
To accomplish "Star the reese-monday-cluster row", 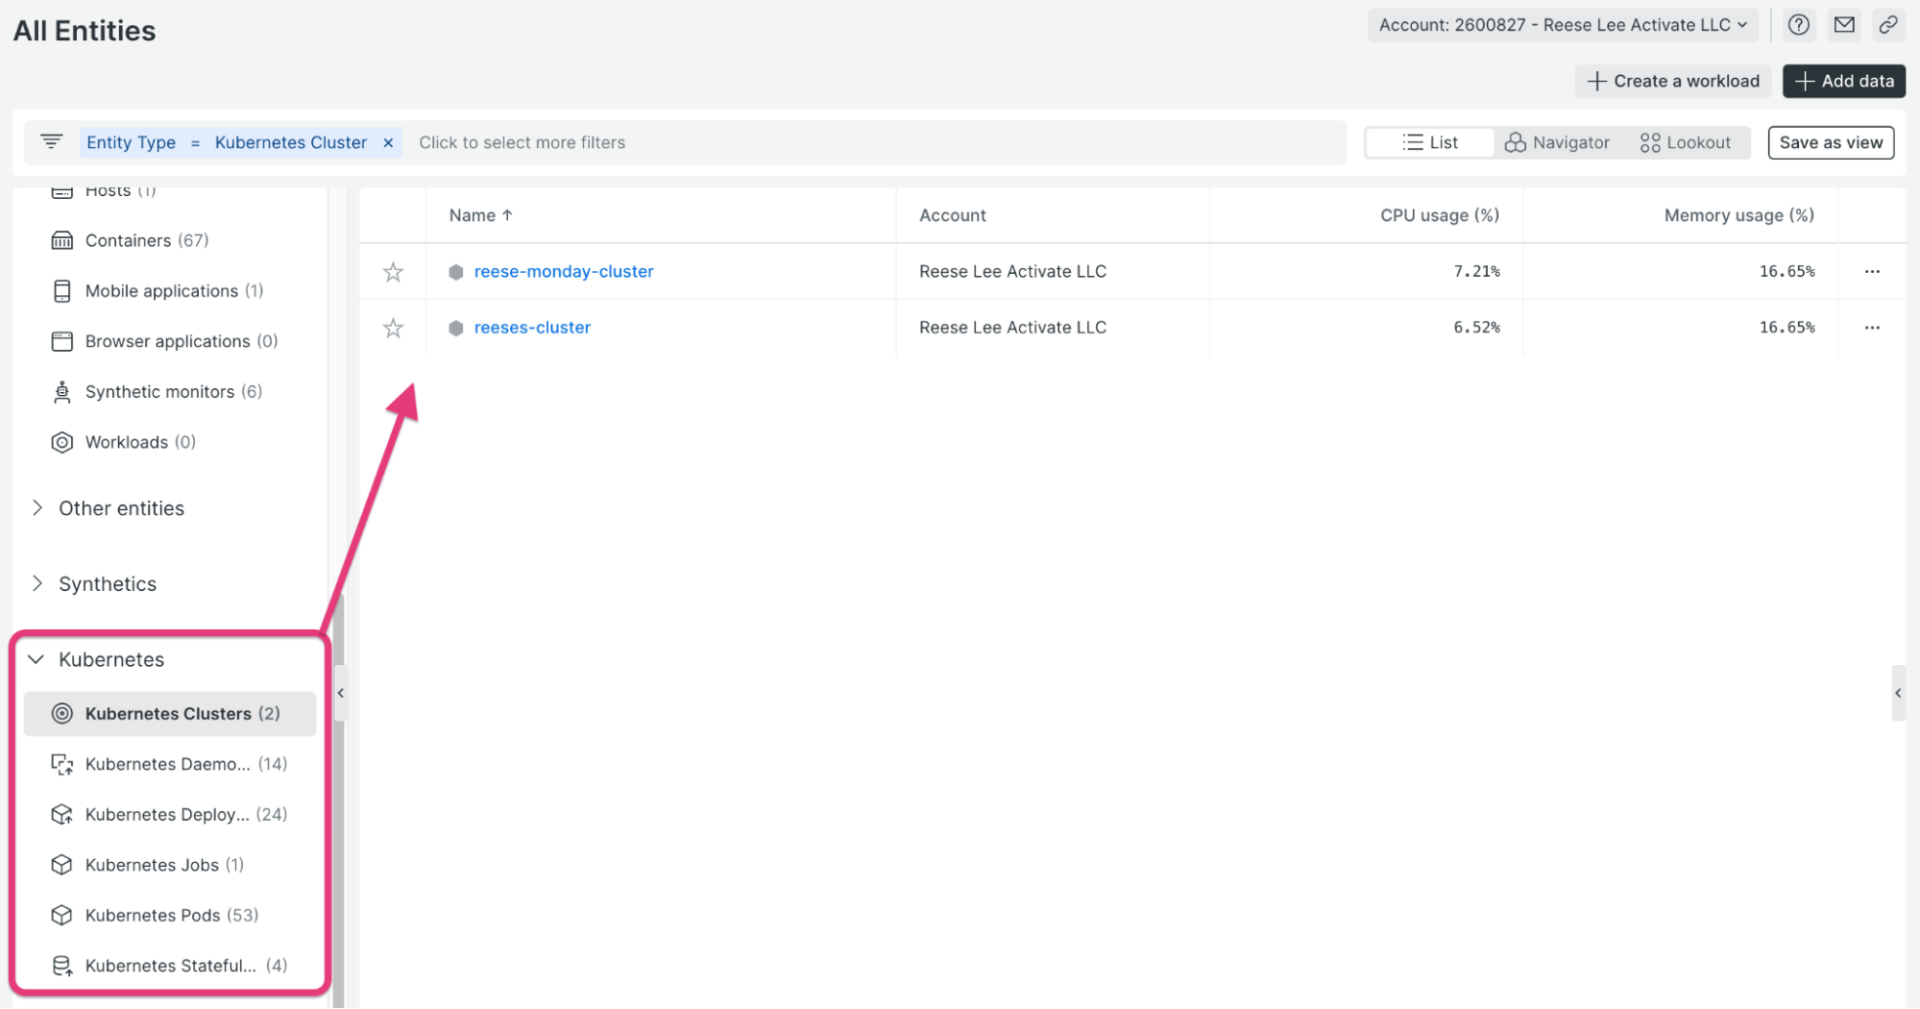I will (x=393, y=271).
